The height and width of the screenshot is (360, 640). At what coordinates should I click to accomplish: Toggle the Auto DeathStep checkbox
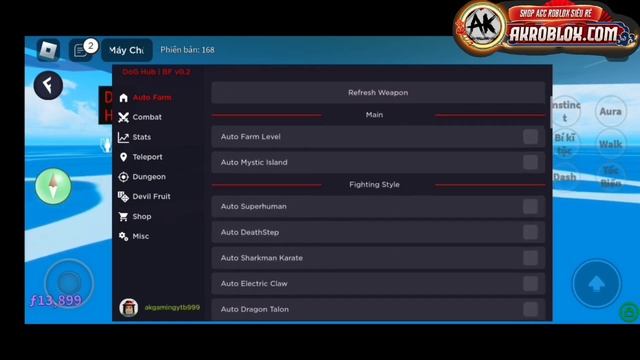coord(530,232)
